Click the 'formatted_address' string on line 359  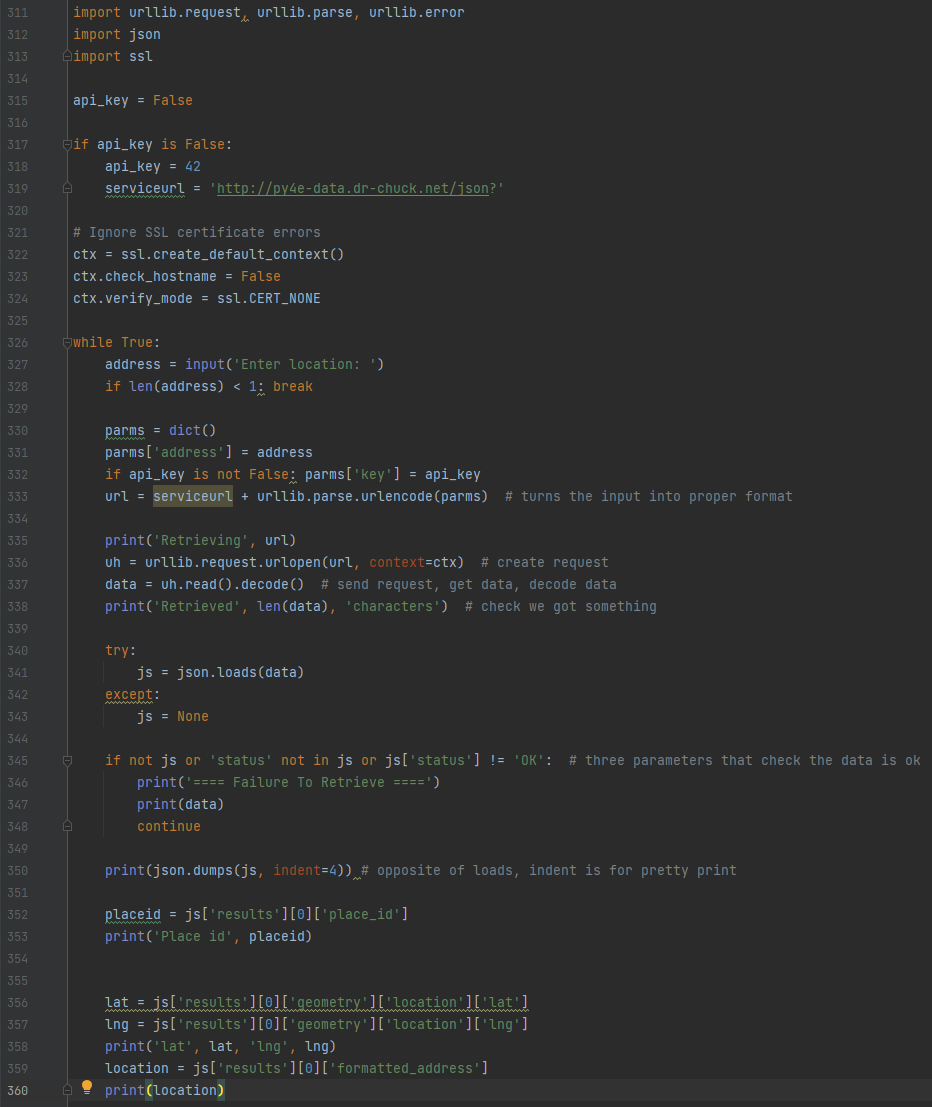point(405,1068)
